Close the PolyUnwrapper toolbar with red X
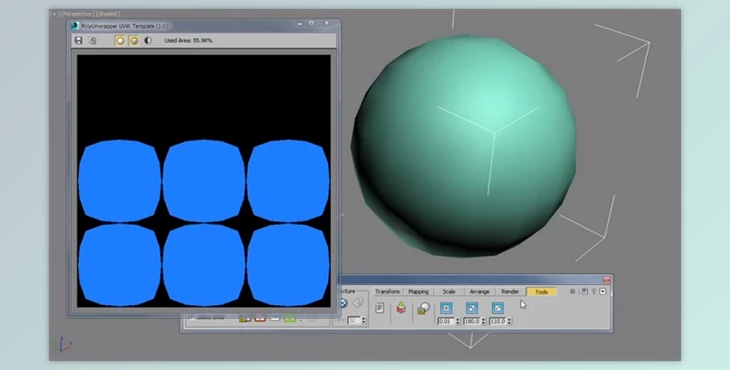The image size is (730, 370). [606, 280]
